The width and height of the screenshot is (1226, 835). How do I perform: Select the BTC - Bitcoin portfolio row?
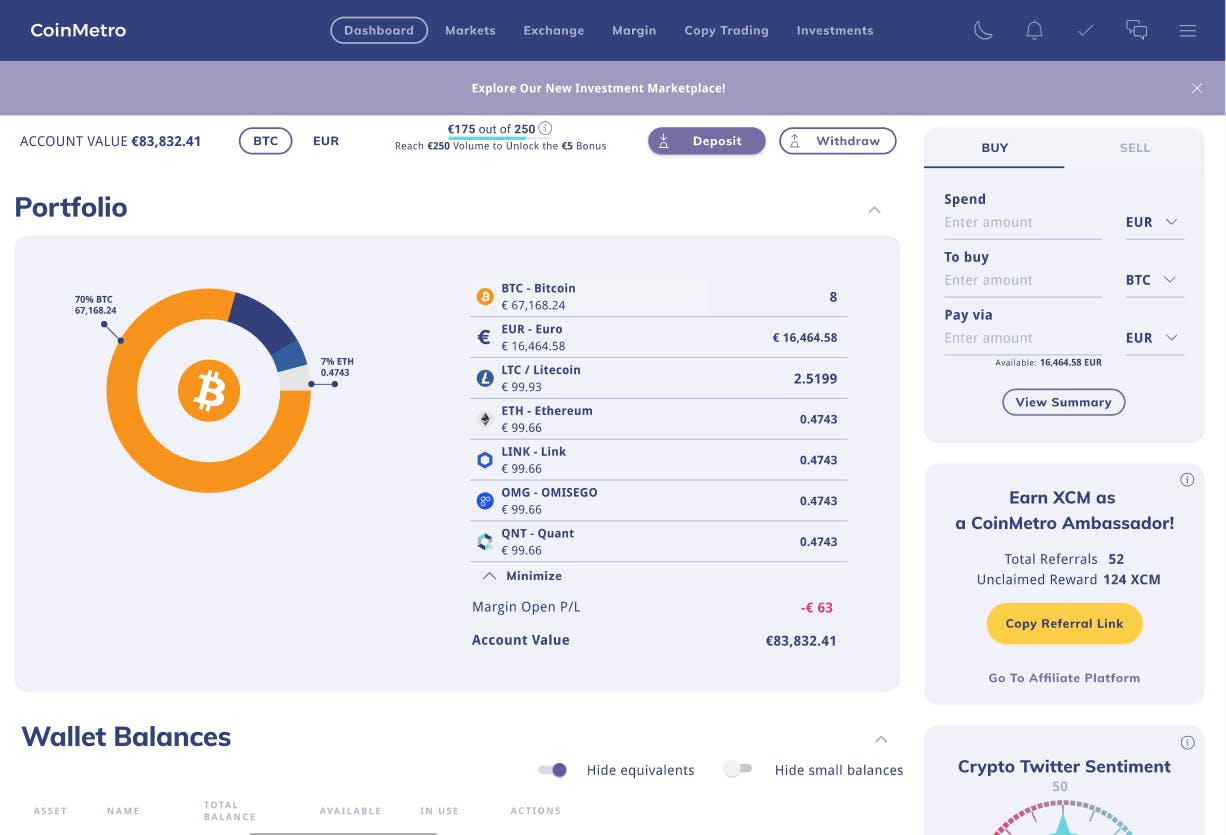click(x=658, y=297)
